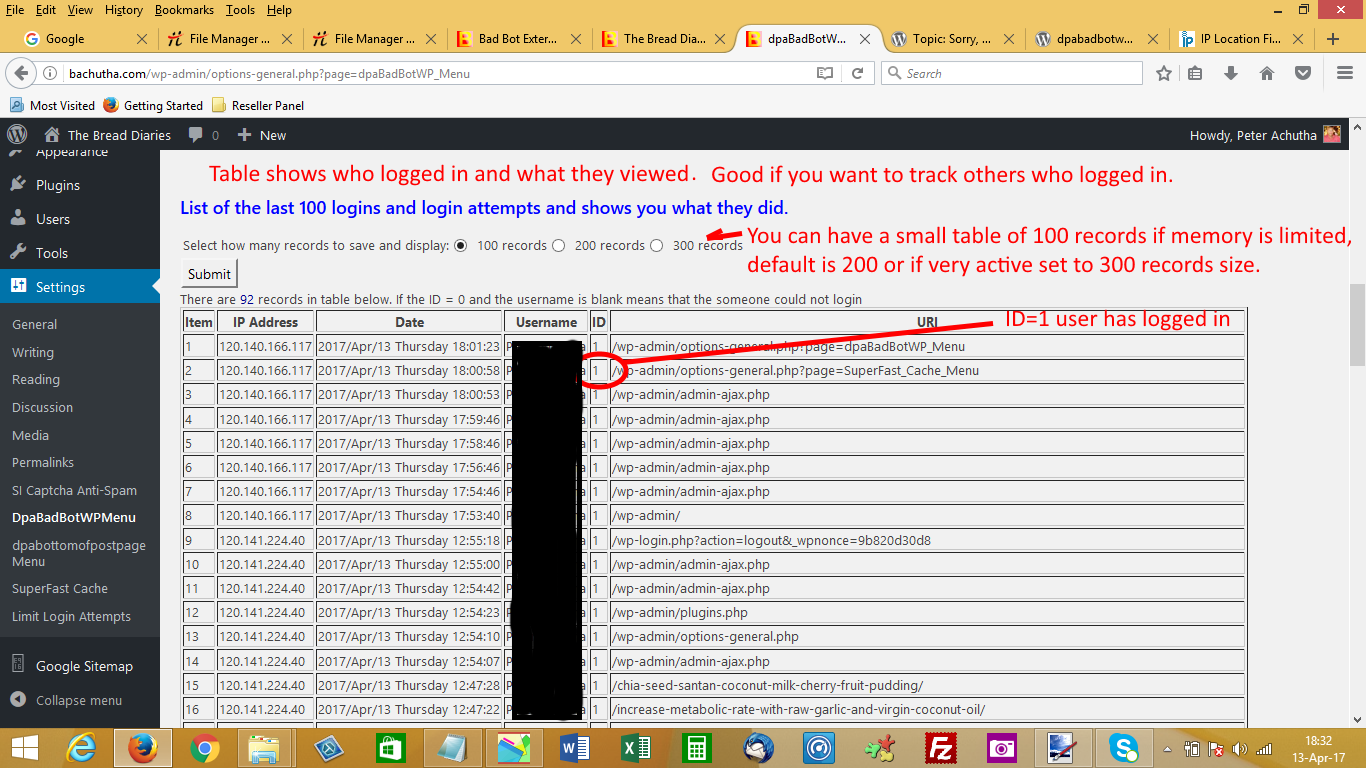Open the Tools menu

240,10
